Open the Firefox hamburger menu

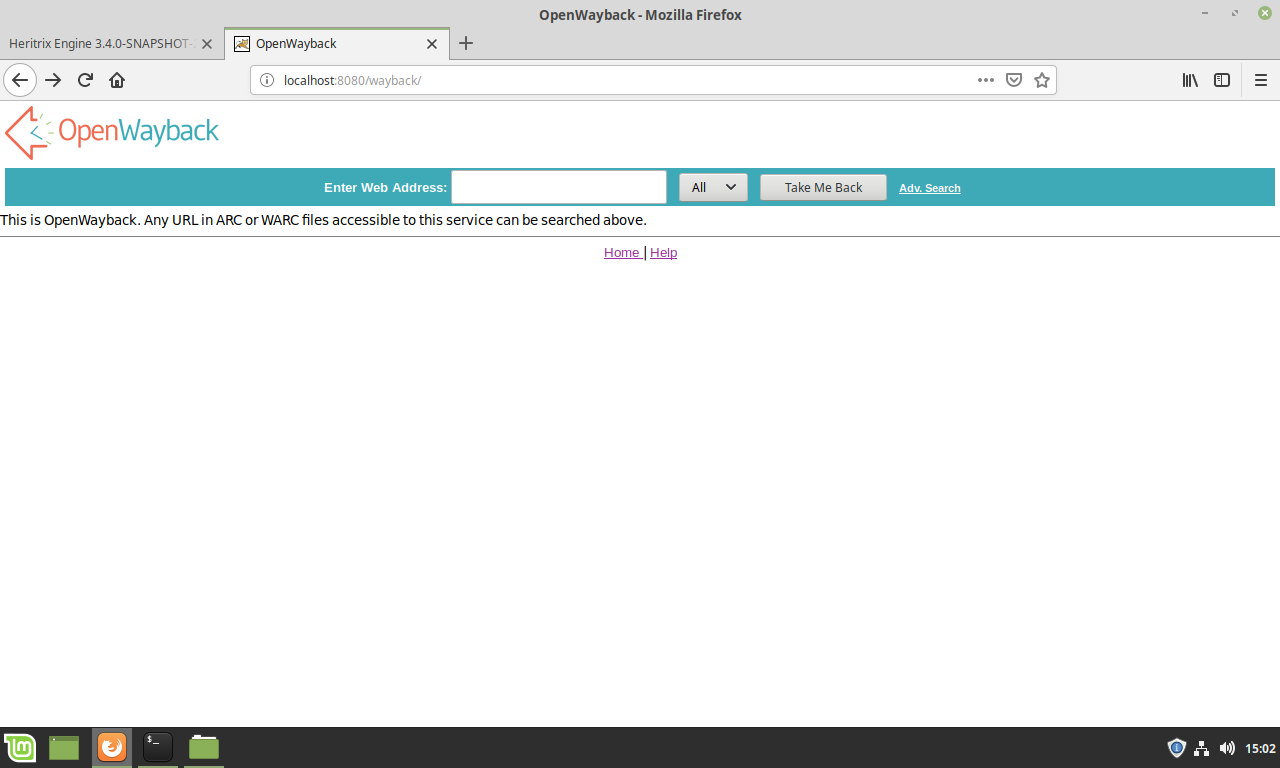[x=1261, y=80]
